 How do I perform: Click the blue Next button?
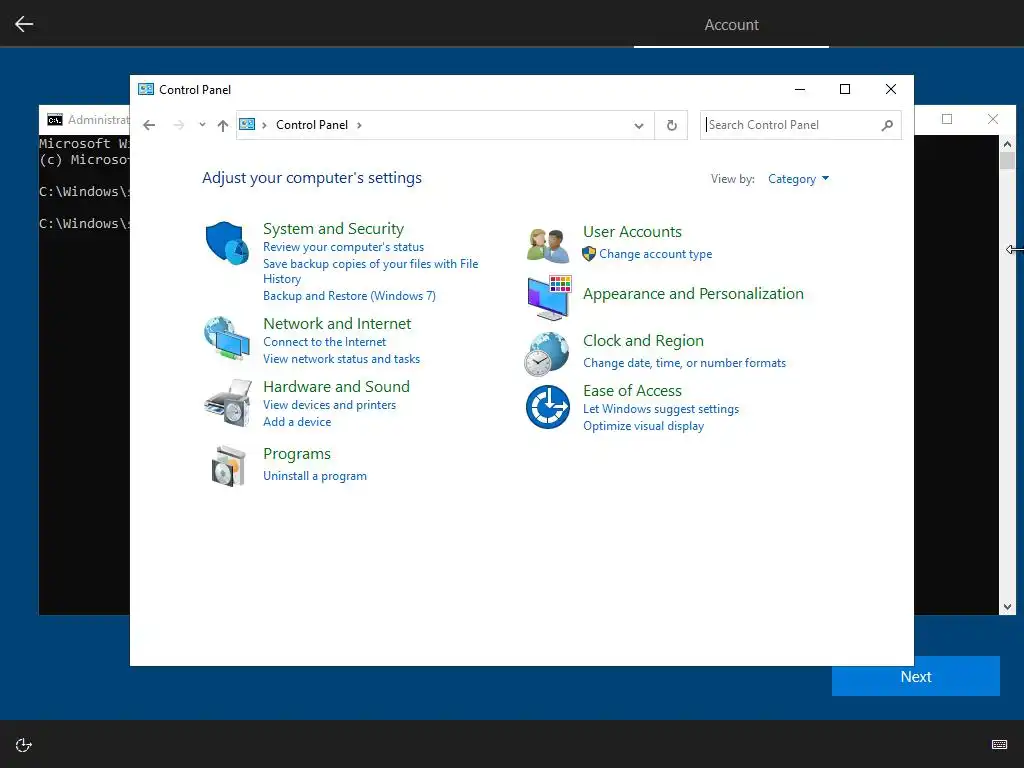(916, 677)
